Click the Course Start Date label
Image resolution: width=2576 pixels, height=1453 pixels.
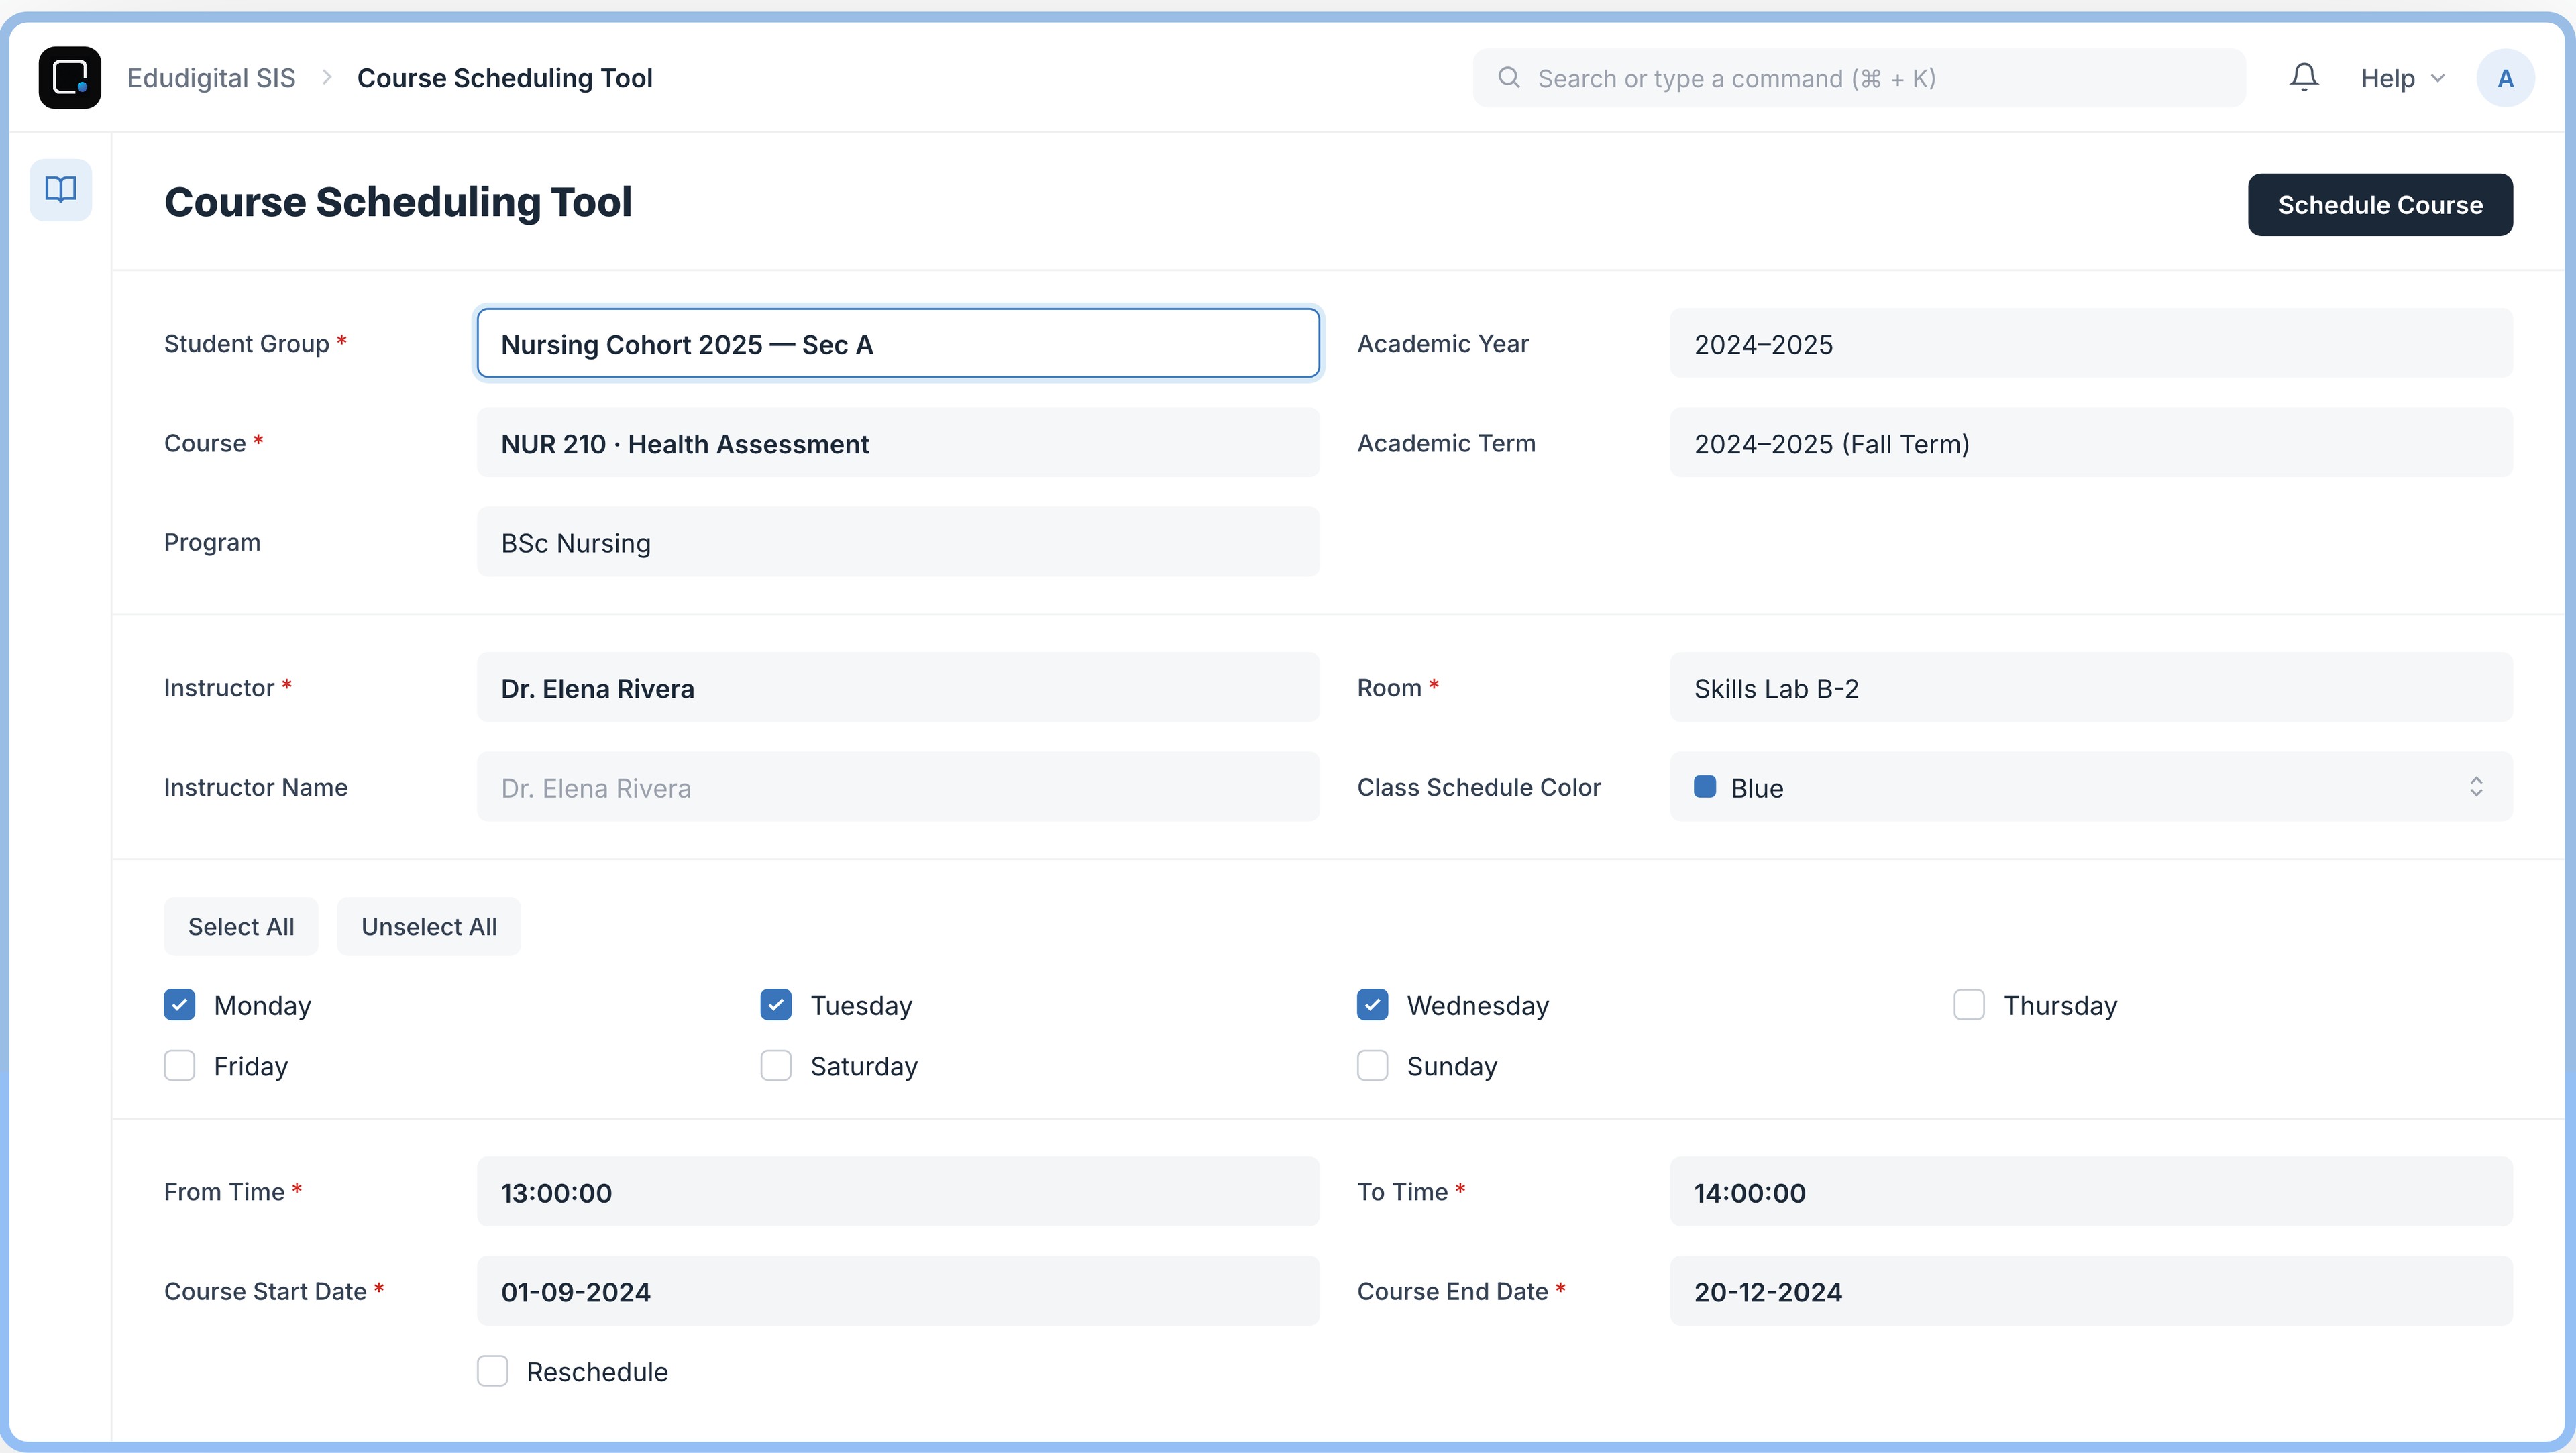pyautogui.click(x=265, y=1291)
